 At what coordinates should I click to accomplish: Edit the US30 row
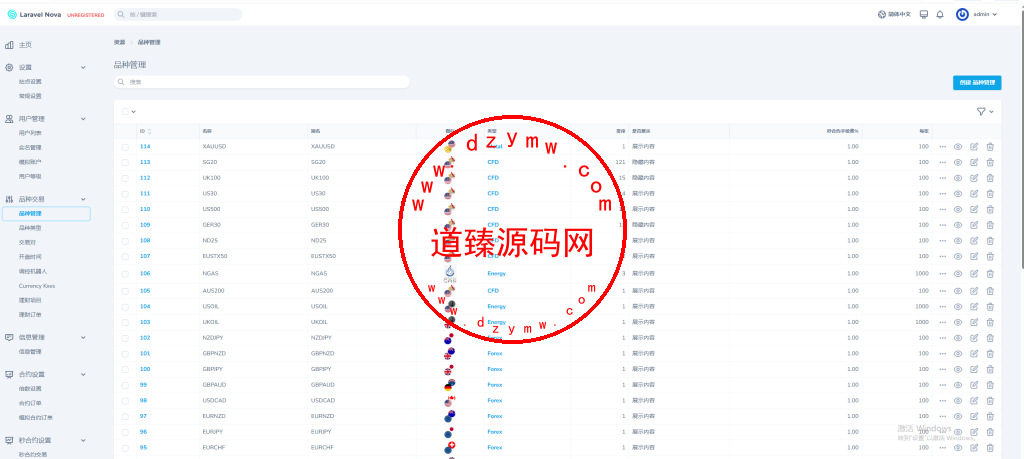[974, 193]
